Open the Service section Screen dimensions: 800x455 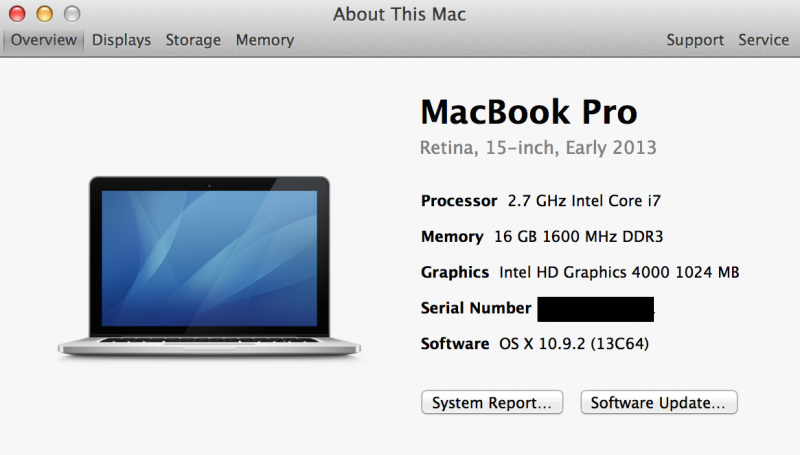coord(763,40)
